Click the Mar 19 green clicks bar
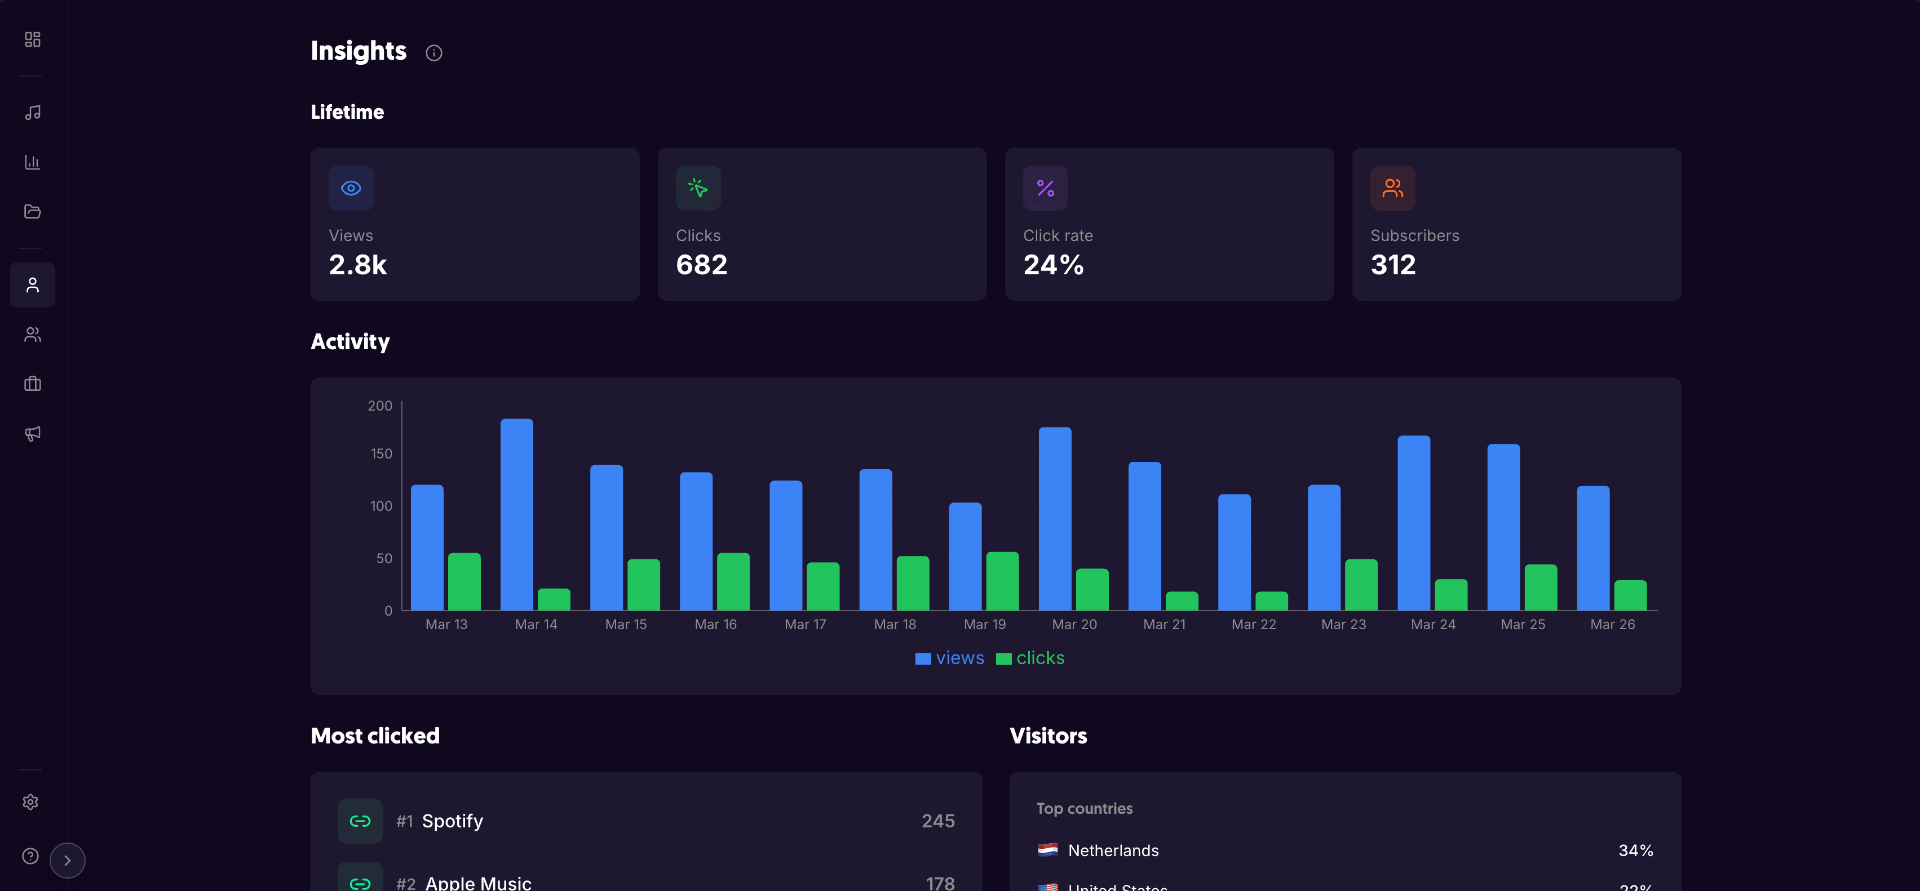 coord(1002,581)
